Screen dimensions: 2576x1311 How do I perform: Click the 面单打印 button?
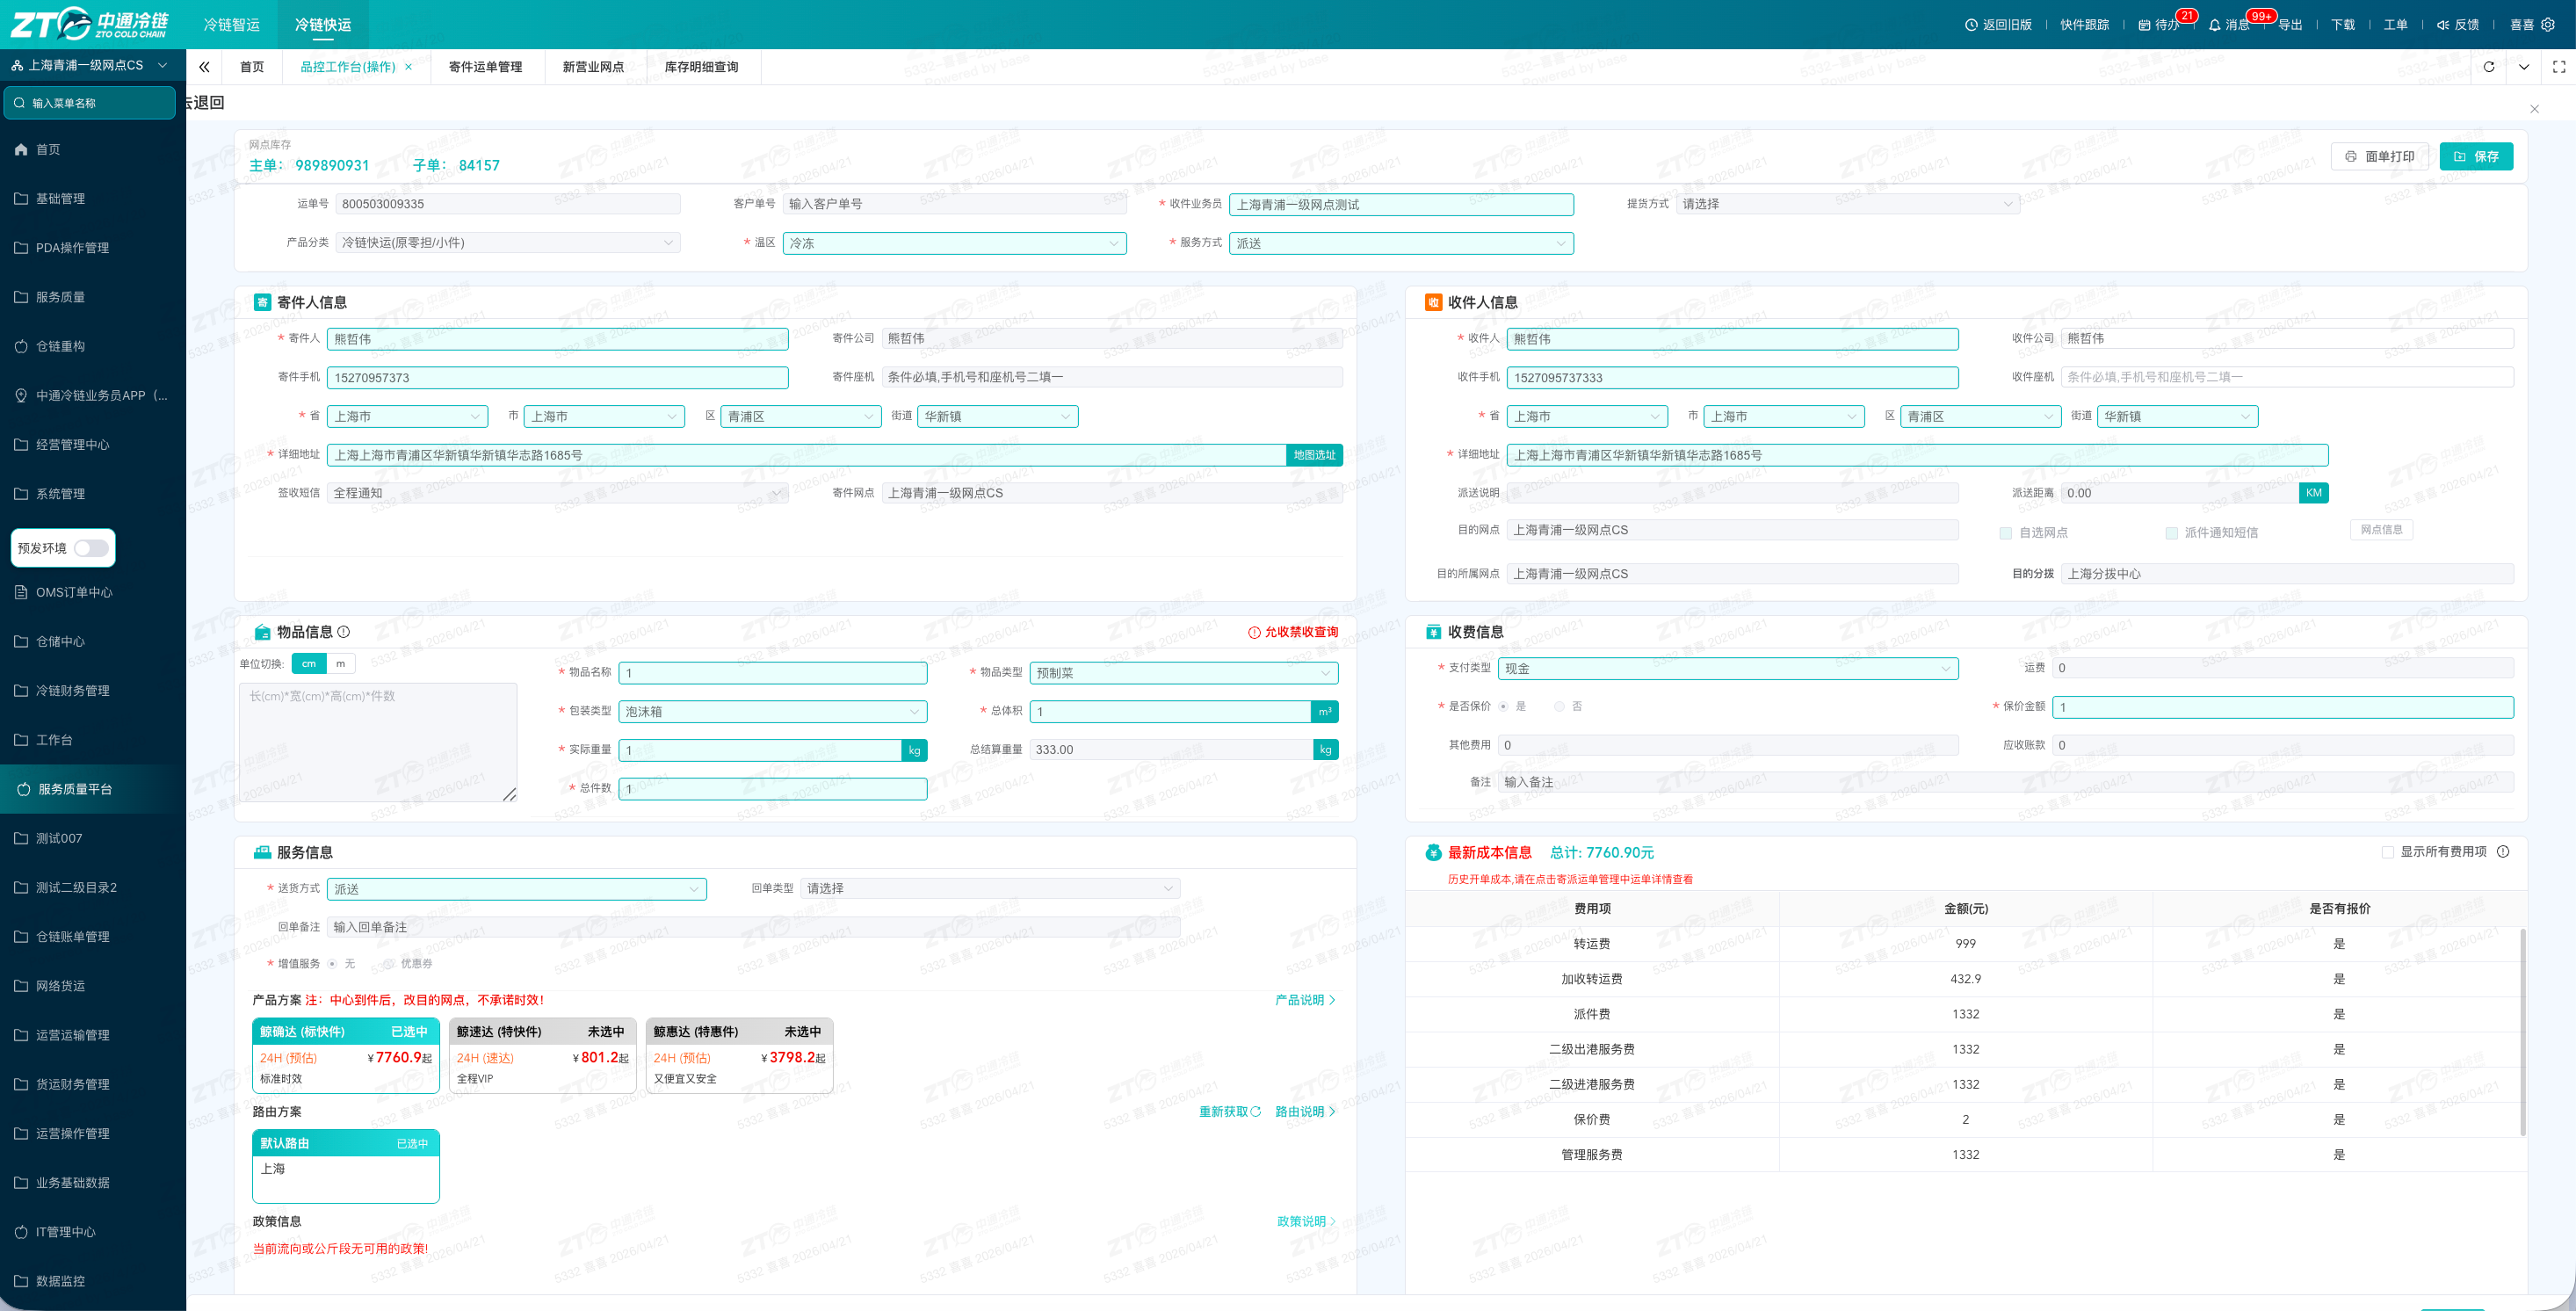pyautogui.click(x=2379, y=157)
